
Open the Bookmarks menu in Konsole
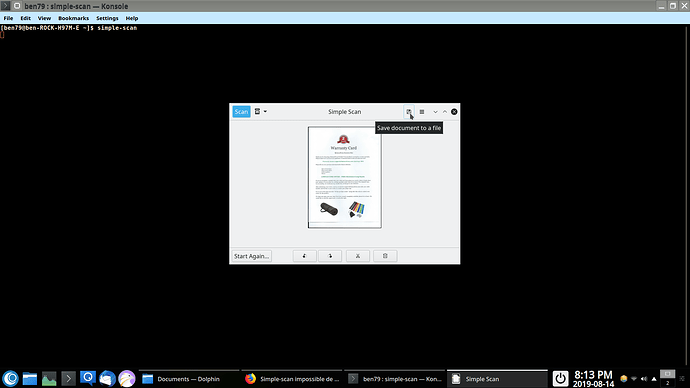pos(73,18)
